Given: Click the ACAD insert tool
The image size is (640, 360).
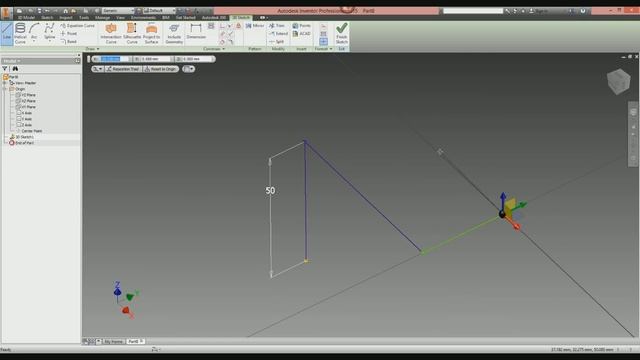Looking at the screenshot, I should [302, 33].
